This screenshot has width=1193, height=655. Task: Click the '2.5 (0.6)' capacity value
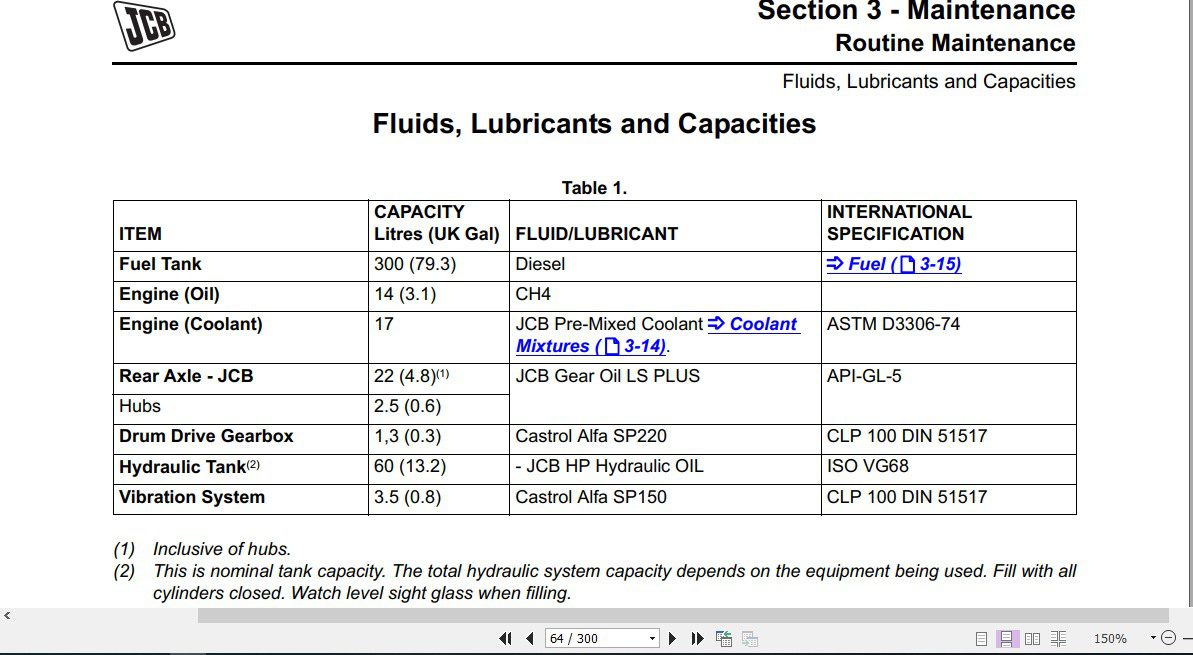tap(407, 406)
